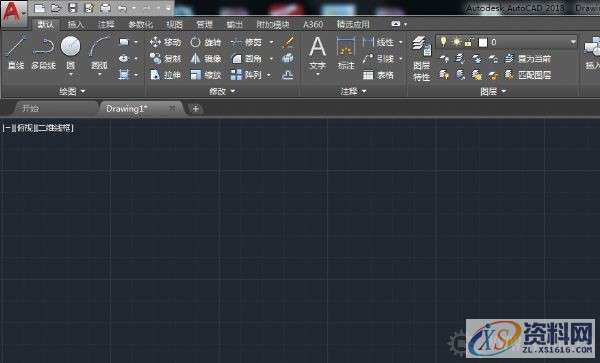Expand the 注释 (Annotation) panel
The width and height of the screenshot is (600, 363).
(354, 91)
